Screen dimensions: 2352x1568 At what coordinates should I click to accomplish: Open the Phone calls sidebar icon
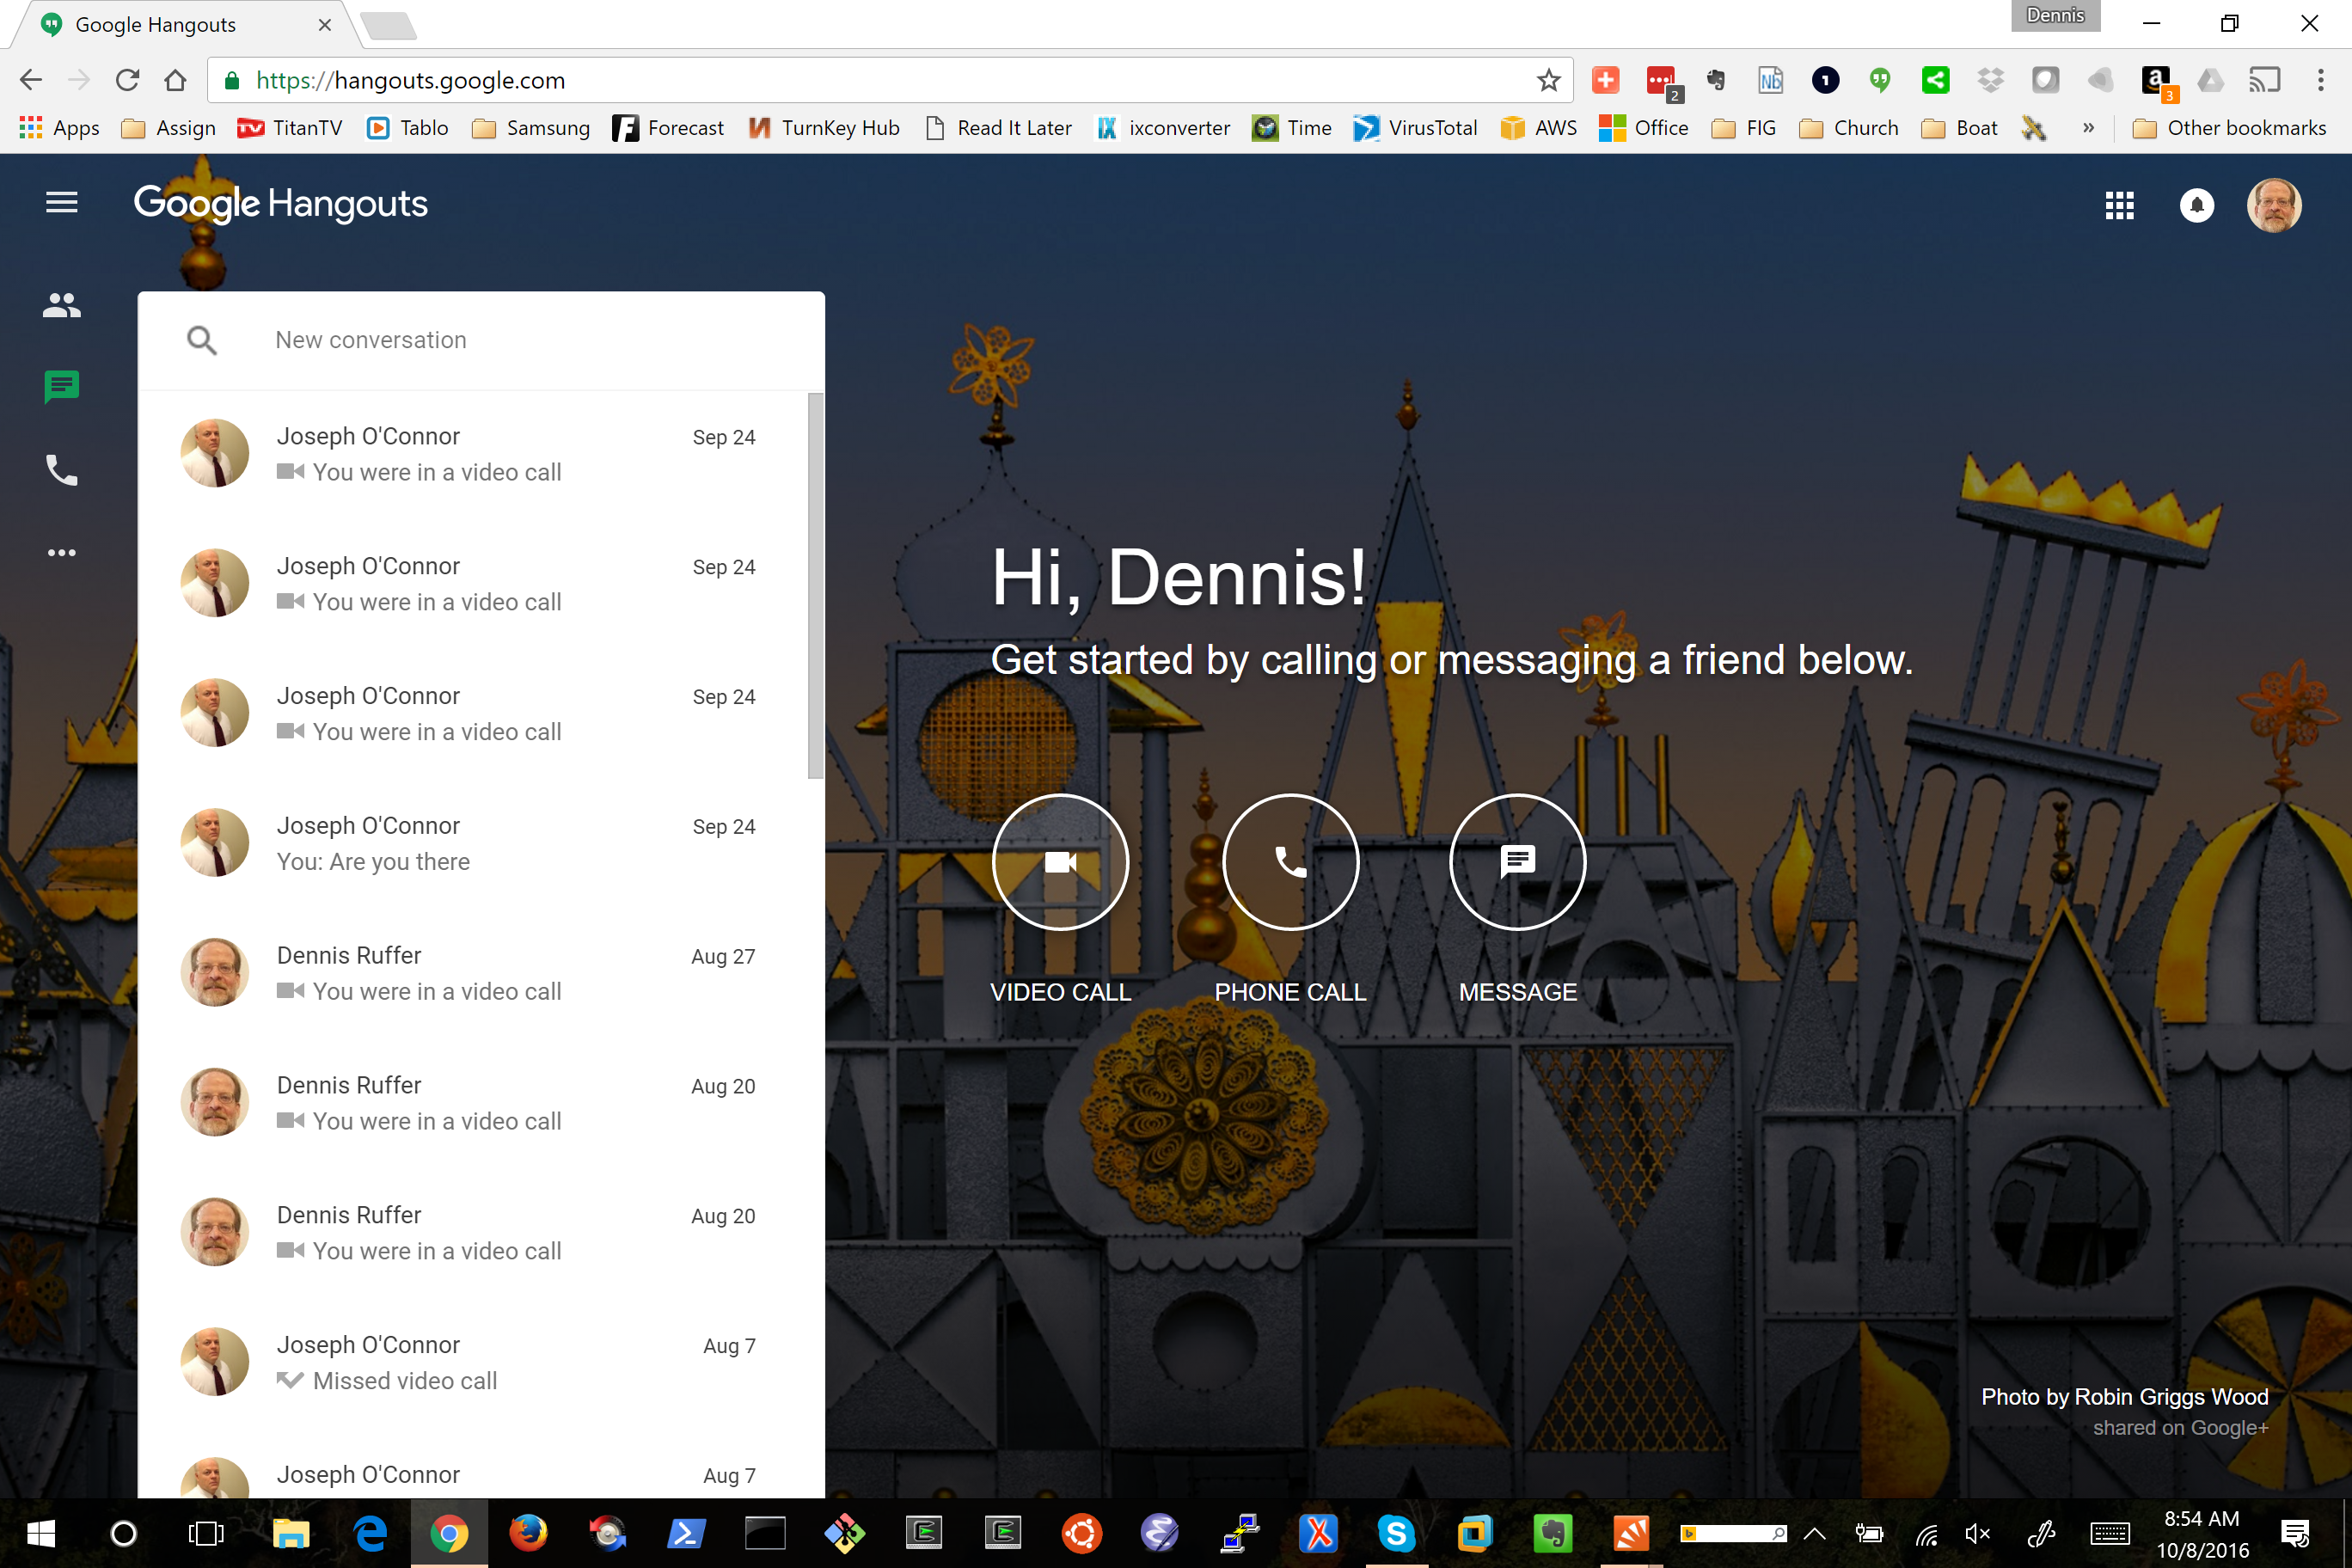[x=61, y=469]
